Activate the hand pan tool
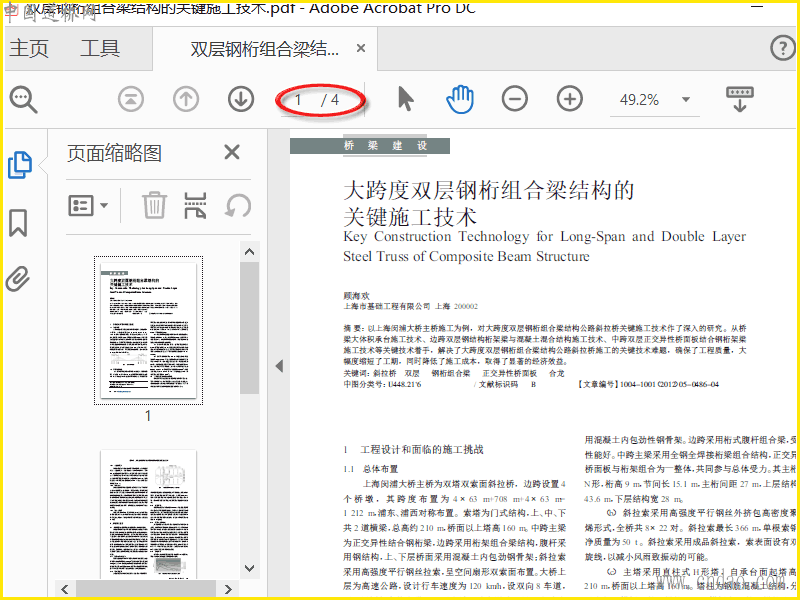Screen dimensions: 800x600 click(460, 99)
